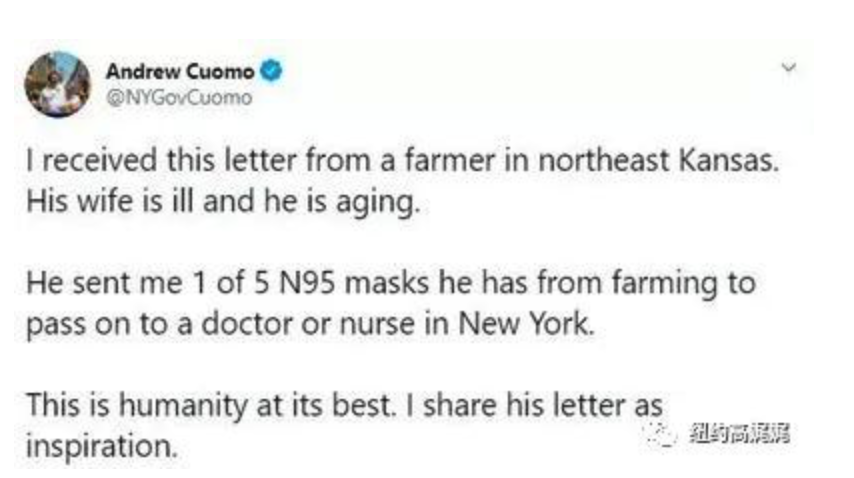The height and width of the screenshot is (478, 854).
Task: Click the blue verified badge
Action: coord(271,71)
